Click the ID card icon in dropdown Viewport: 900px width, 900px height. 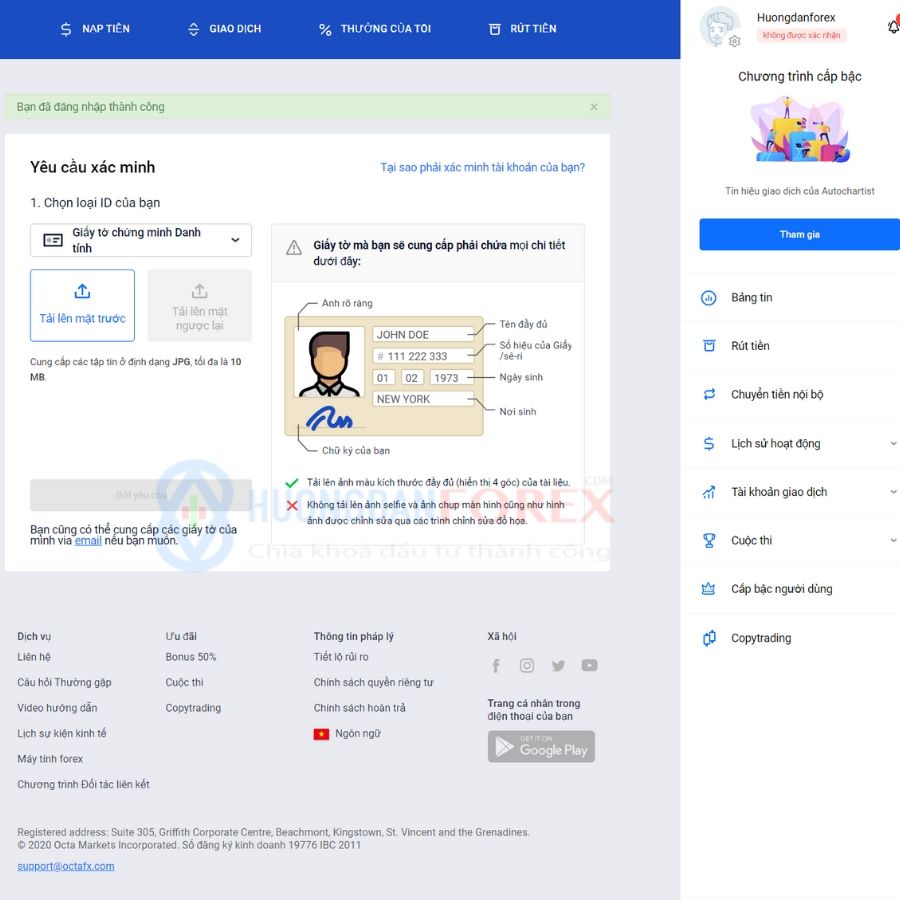(x=53, y=240)
